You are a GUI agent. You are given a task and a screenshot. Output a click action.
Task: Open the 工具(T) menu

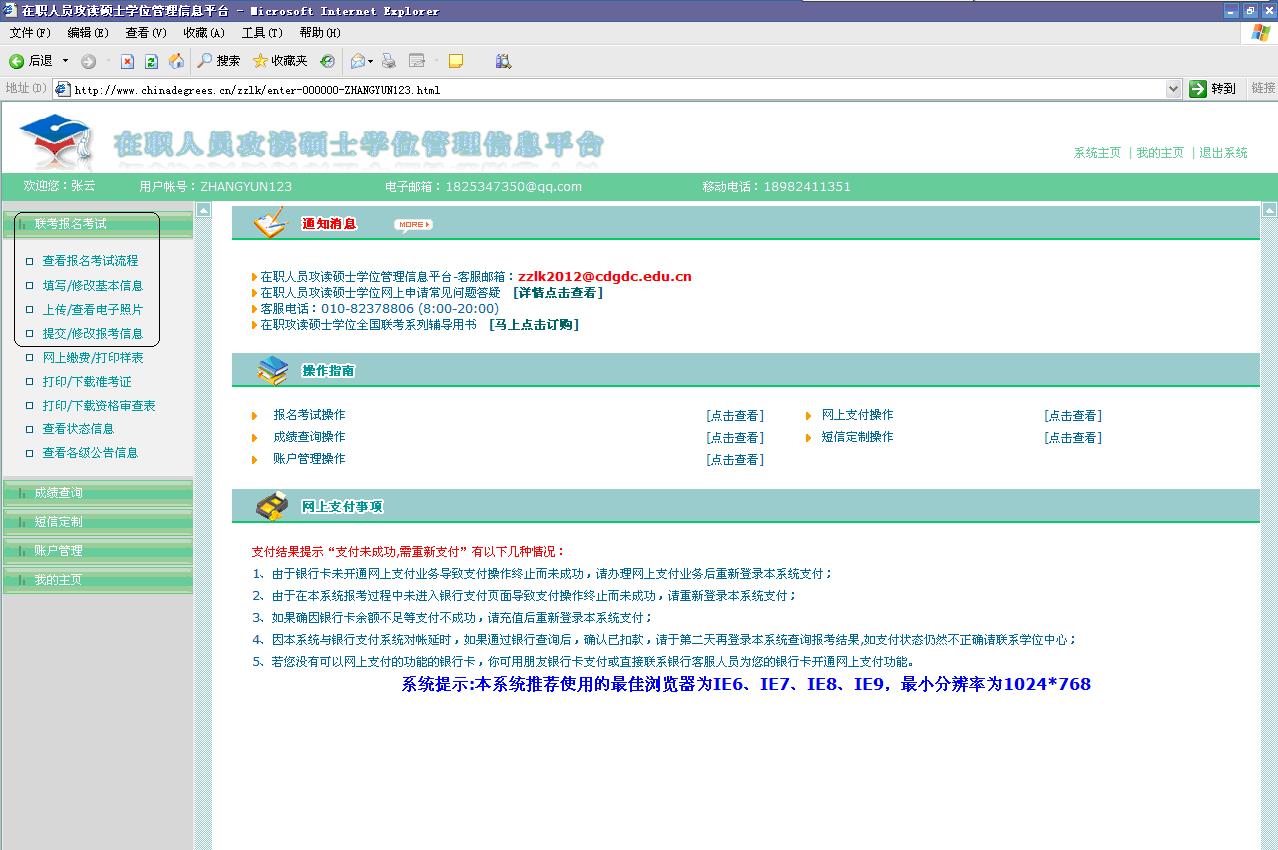[x=262, y=33]
